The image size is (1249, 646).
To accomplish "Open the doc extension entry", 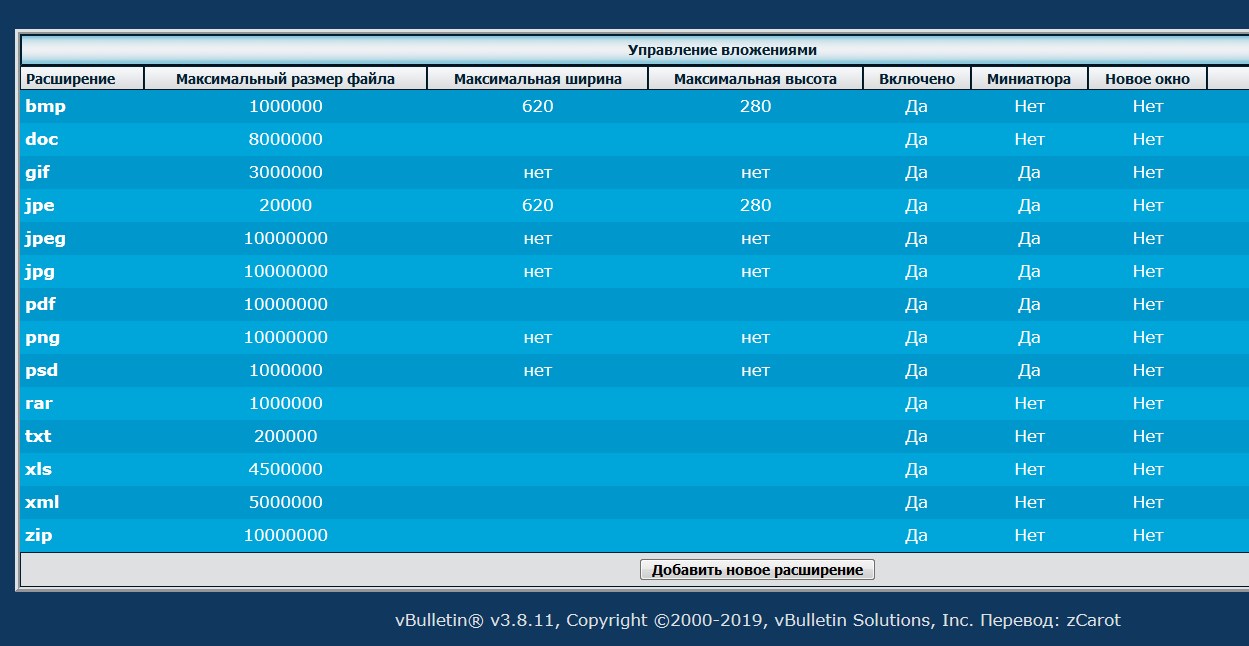I will 42,139.
